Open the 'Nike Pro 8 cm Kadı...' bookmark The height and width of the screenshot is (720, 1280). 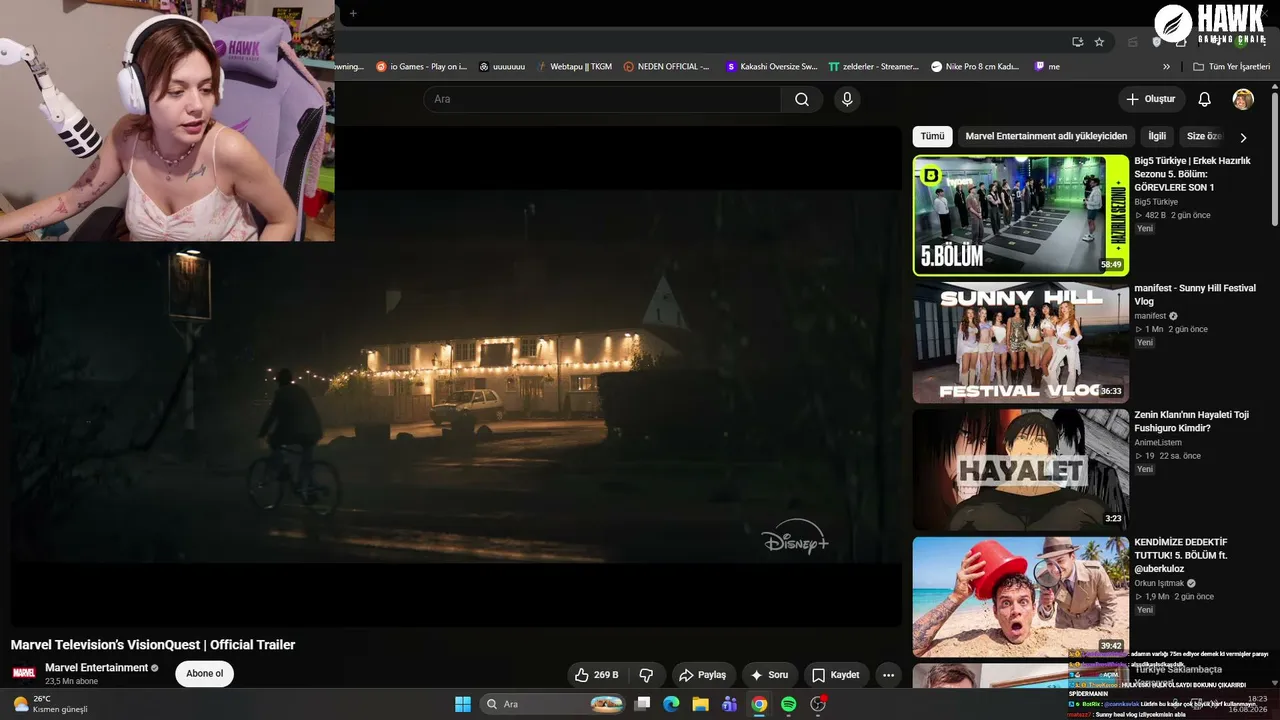pyautogui.click(x=975, y=67)
